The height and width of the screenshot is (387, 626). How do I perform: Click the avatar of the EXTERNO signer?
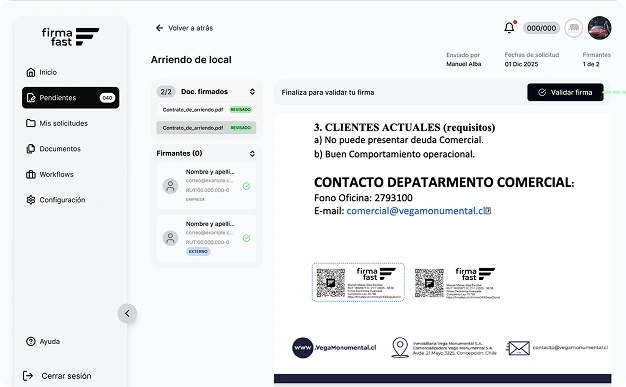170,238
